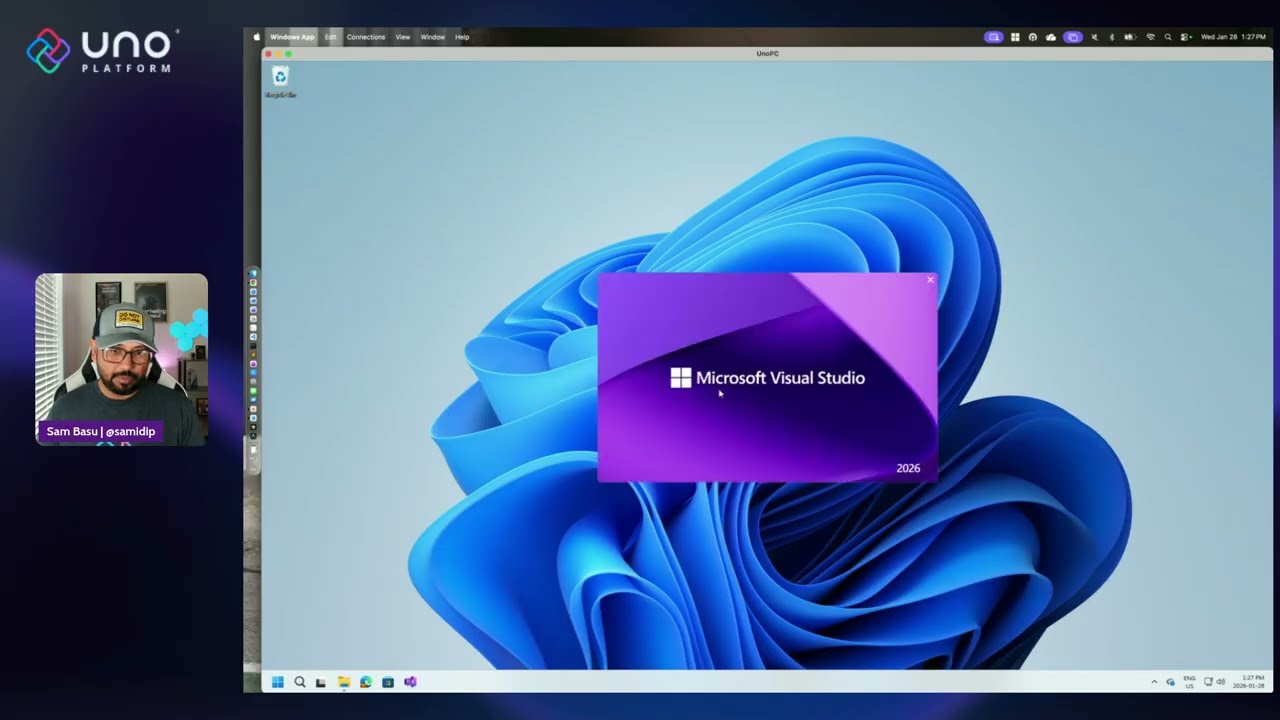Open the Windows Start menu
Image resolution: width=1280 pixels, height=720 pixels.
coord(278,682)
